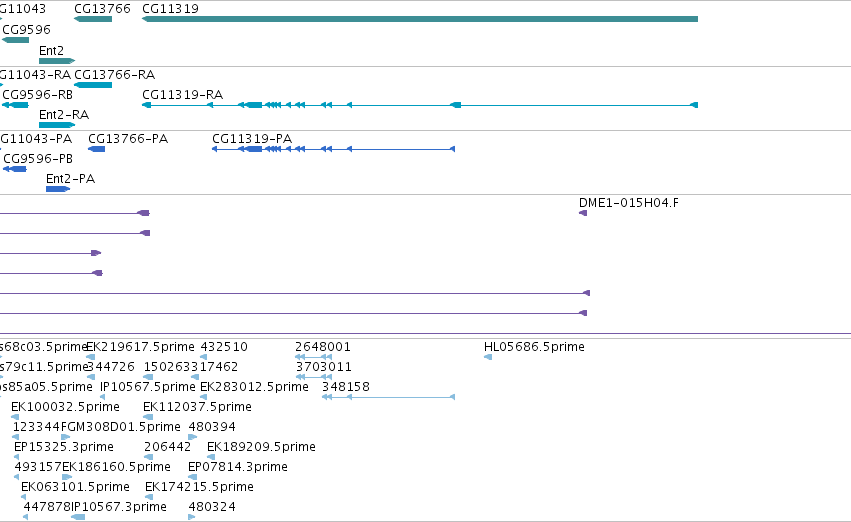This screenshot has height=522, width=851.
Task: Click the 348158 feature label
Action: (x=346, y=386)
